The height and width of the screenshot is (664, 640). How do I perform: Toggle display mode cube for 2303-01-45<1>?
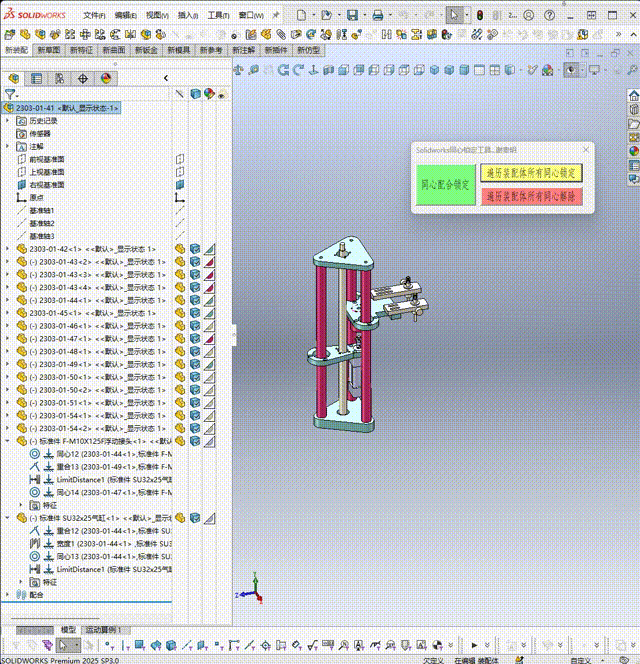195,313
